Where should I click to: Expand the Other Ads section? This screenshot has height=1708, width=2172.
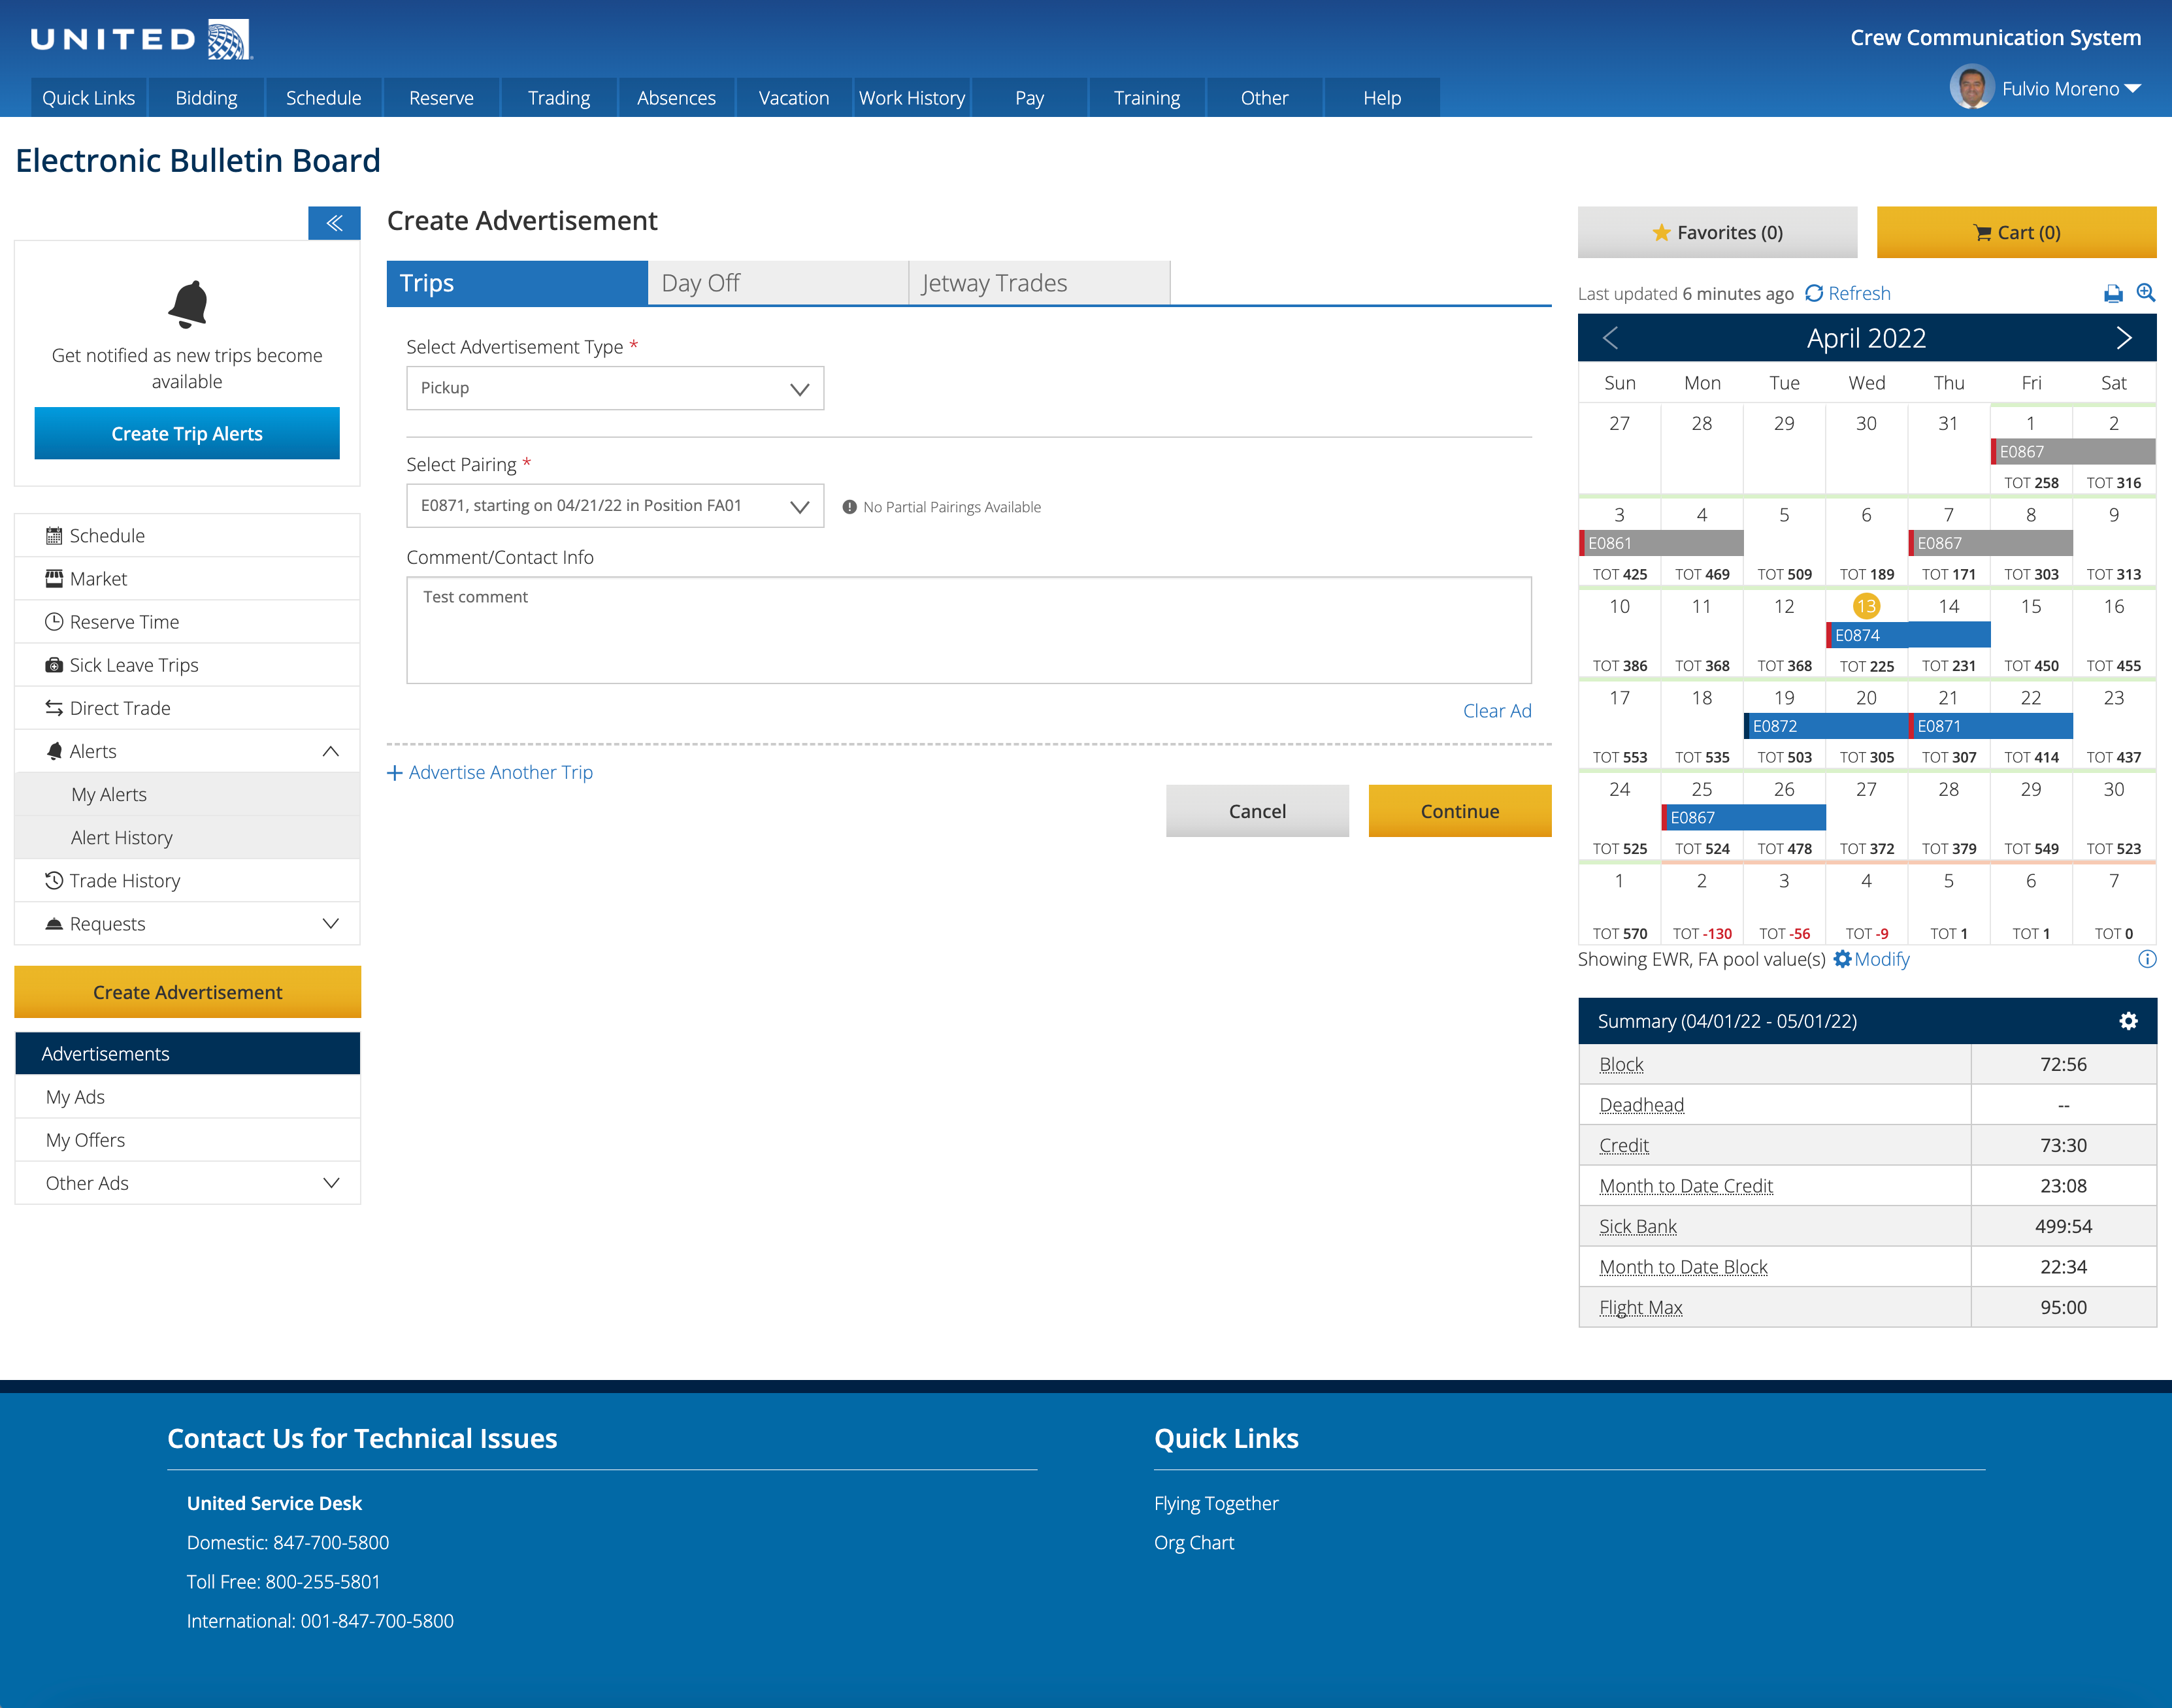(x=331, y=1183)
